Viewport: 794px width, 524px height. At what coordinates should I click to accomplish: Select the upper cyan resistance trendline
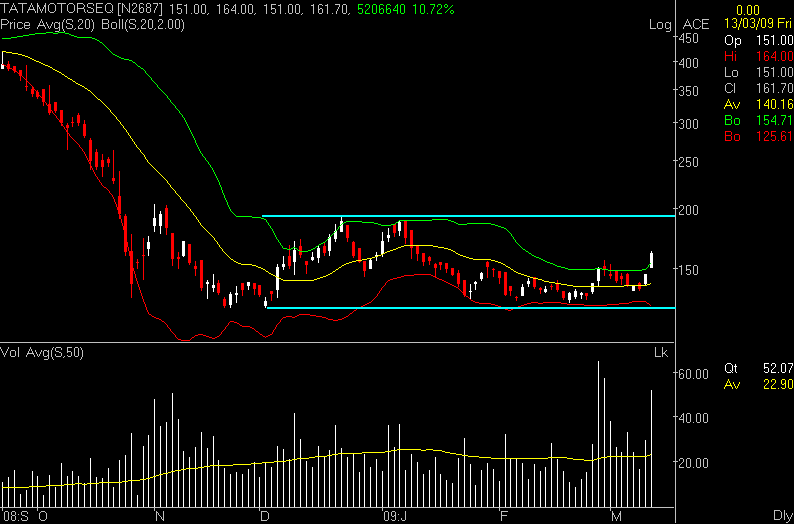click(468, 216)
